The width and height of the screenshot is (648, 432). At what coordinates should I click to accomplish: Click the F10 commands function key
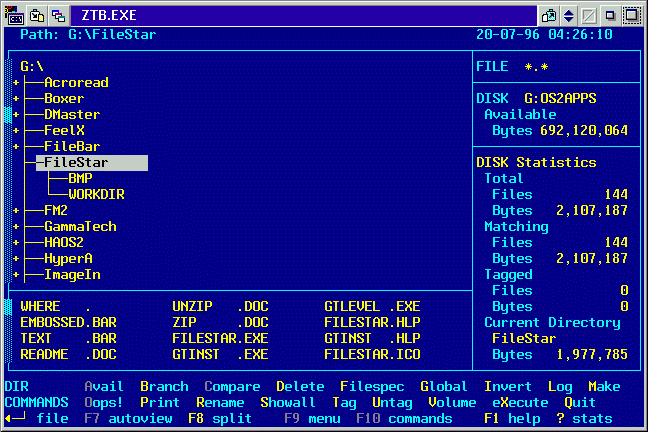[x=404, y=419]
